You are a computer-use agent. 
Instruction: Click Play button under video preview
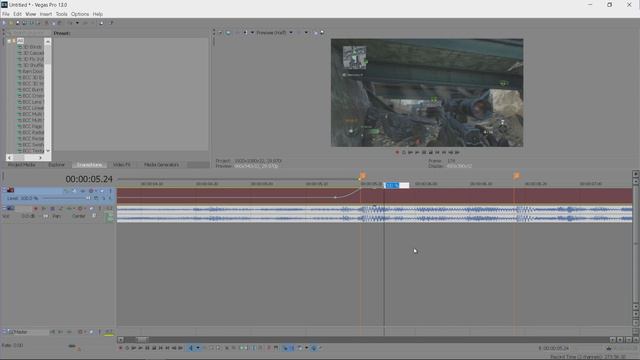[417, 152]
